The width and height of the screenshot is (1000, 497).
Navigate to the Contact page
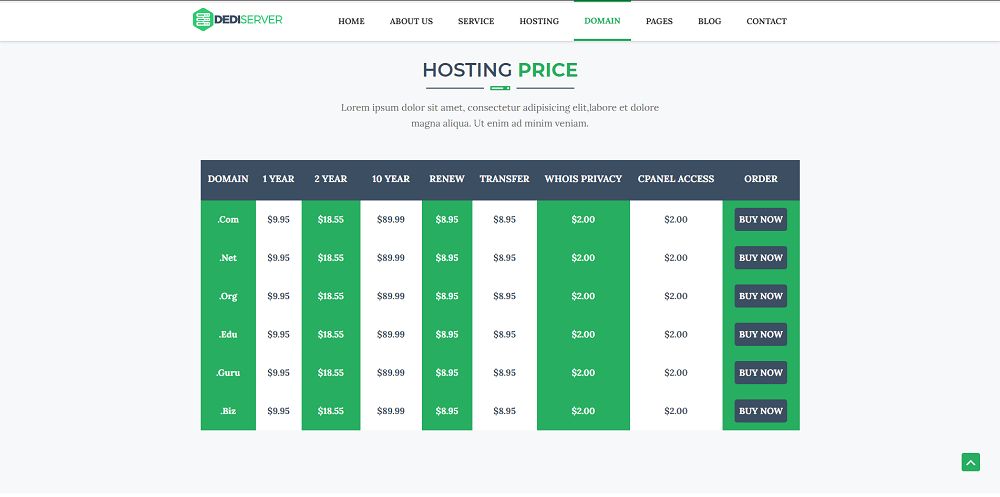point(766,21)
